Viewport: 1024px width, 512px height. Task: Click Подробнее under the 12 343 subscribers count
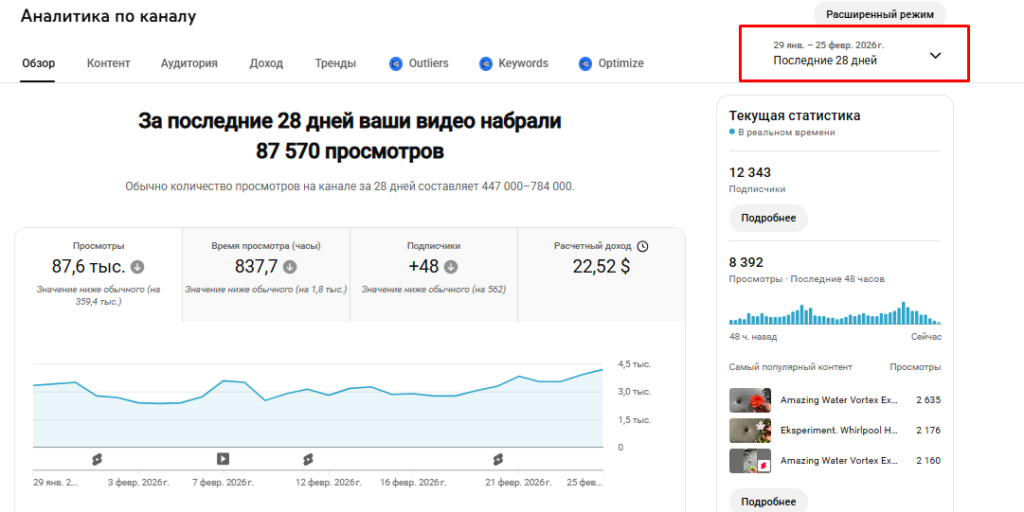[768, 218]
